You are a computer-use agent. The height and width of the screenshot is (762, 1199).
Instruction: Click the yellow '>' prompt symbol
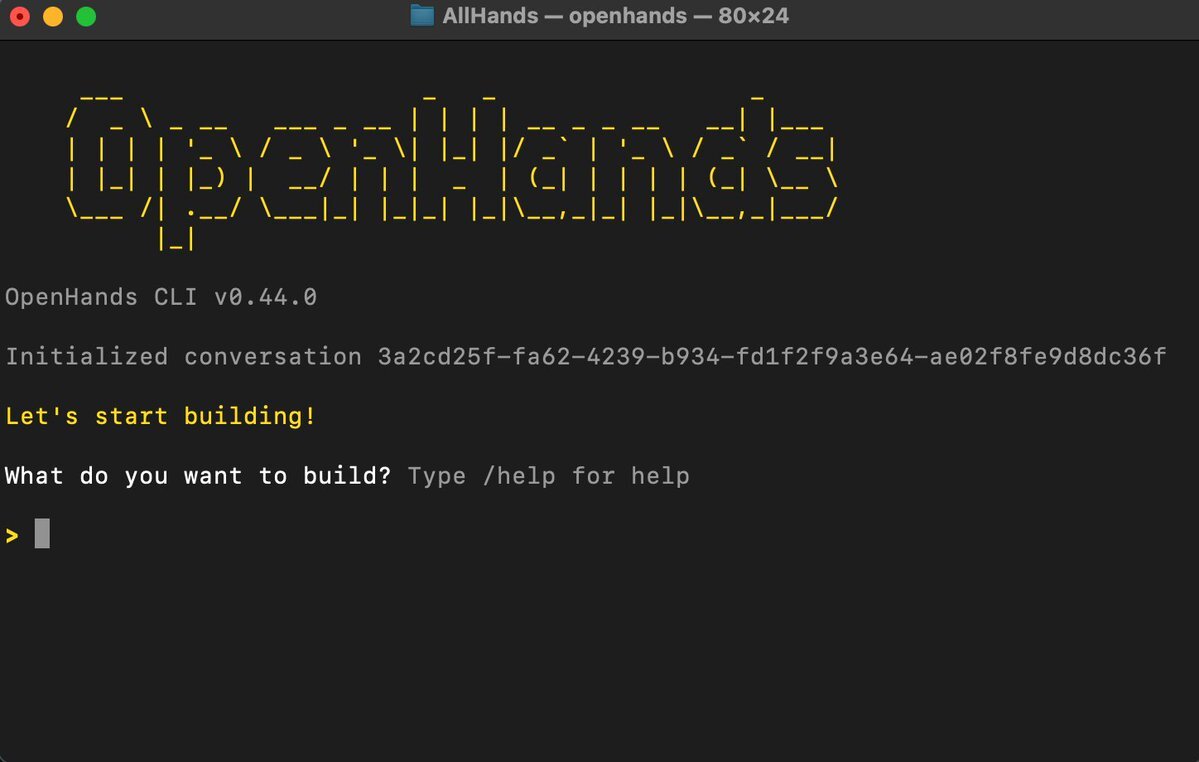pos(12,535)
